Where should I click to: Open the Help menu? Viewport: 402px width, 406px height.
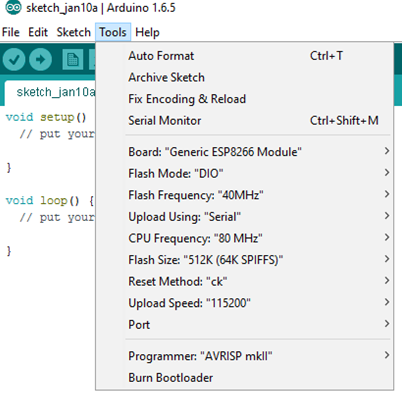click(x=147, y=32)
